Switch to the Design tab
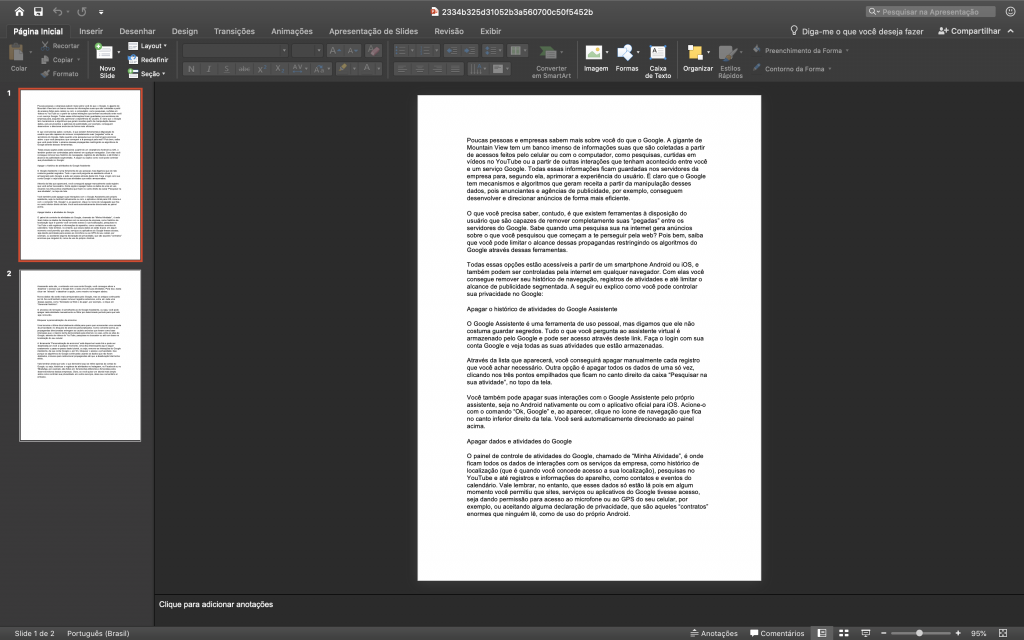Image resolution: width=1024 pixels, height=640 pixels. 185,31
